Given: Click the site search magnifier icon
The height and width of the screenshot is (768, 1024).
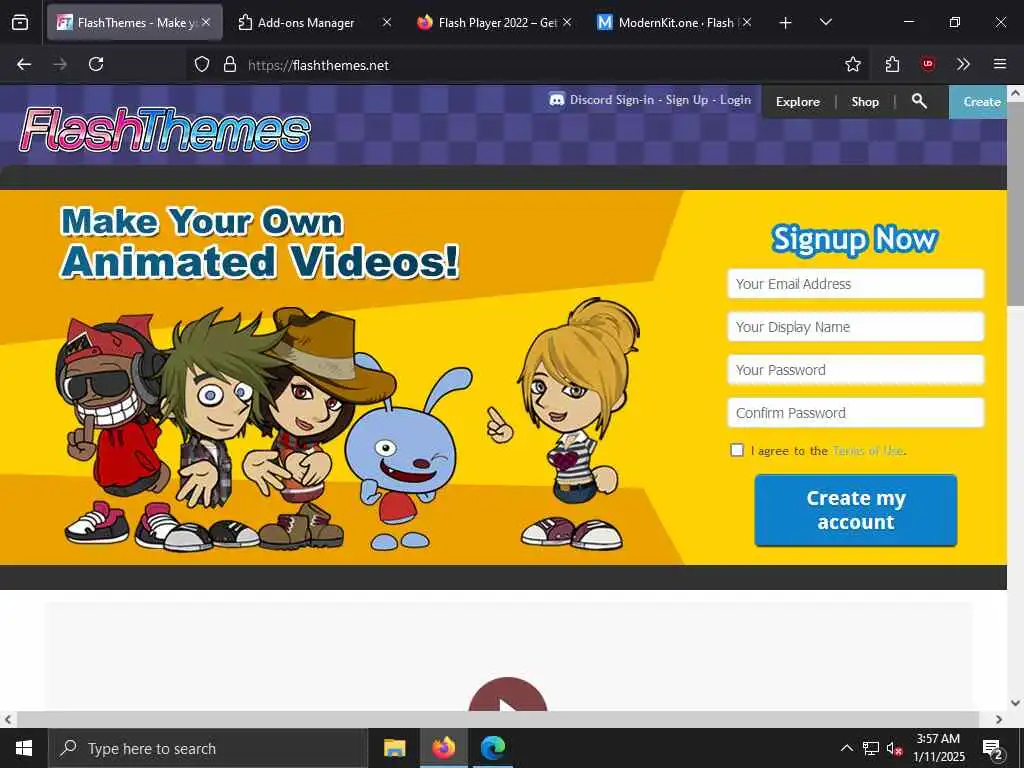Looking at the screenshot, I should (919, 101).
